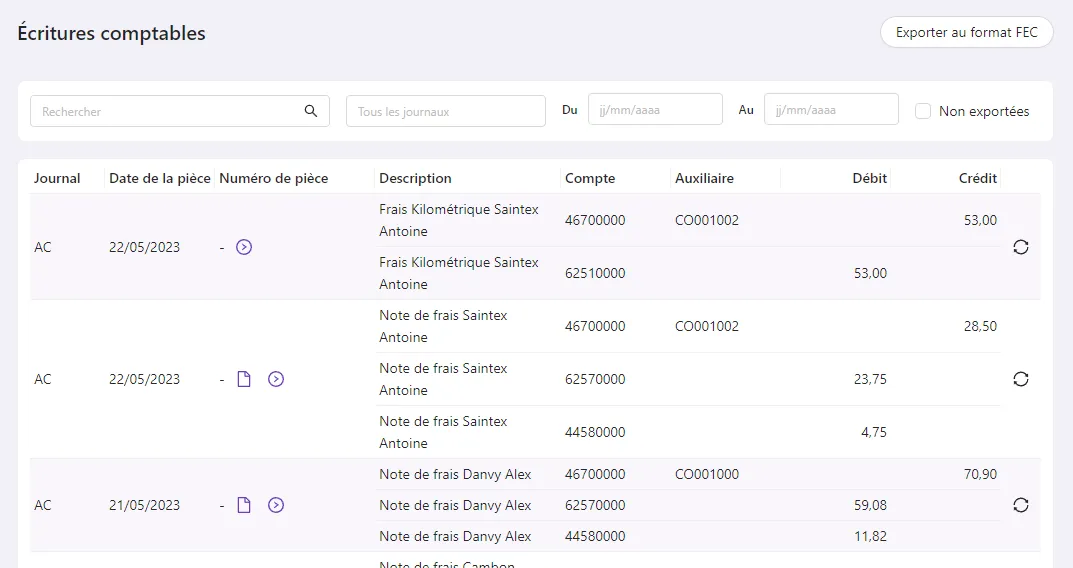The image size is (1073, 568).
Task: Select auxiliaire CO001000 cell for Danvy Alex
Action: click(707, 474)
